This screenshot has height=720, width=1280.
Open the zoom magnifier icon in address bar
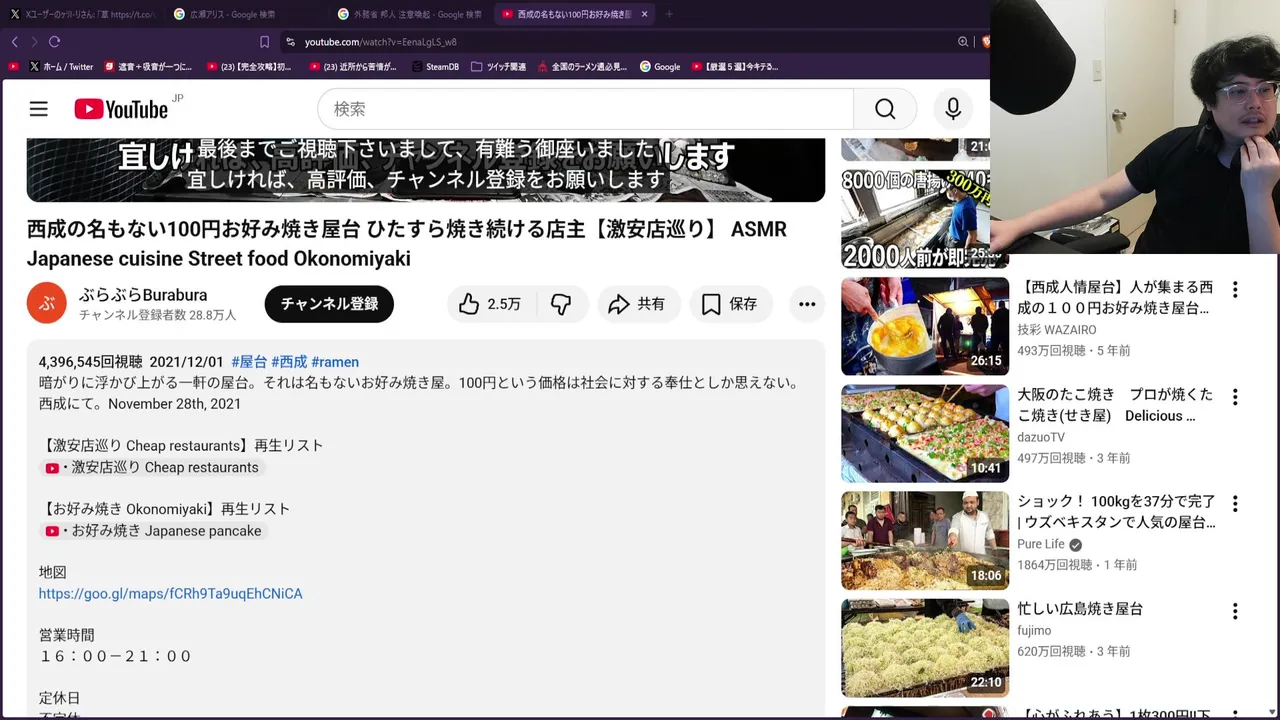(963, 42)
